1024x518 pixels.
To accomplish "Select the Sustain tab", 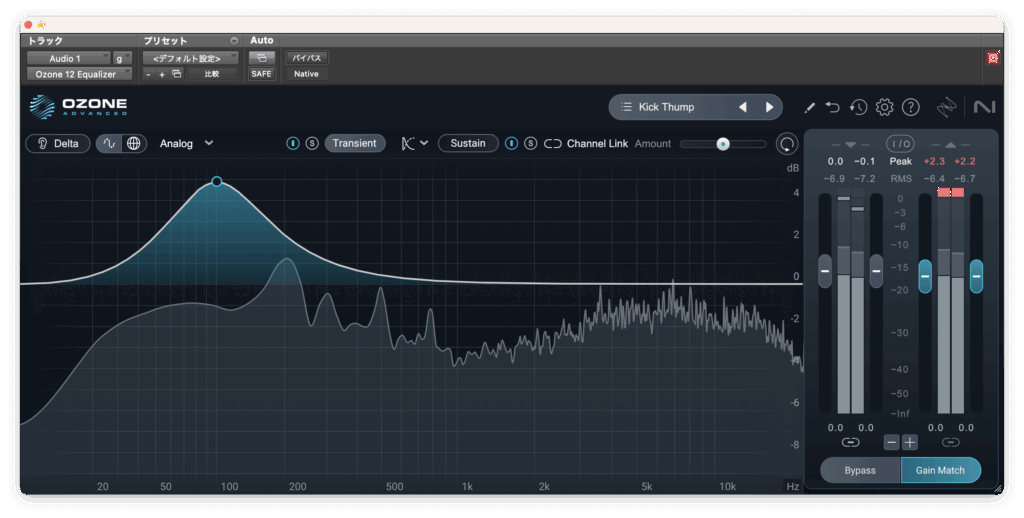I will [x=467, y=143].
